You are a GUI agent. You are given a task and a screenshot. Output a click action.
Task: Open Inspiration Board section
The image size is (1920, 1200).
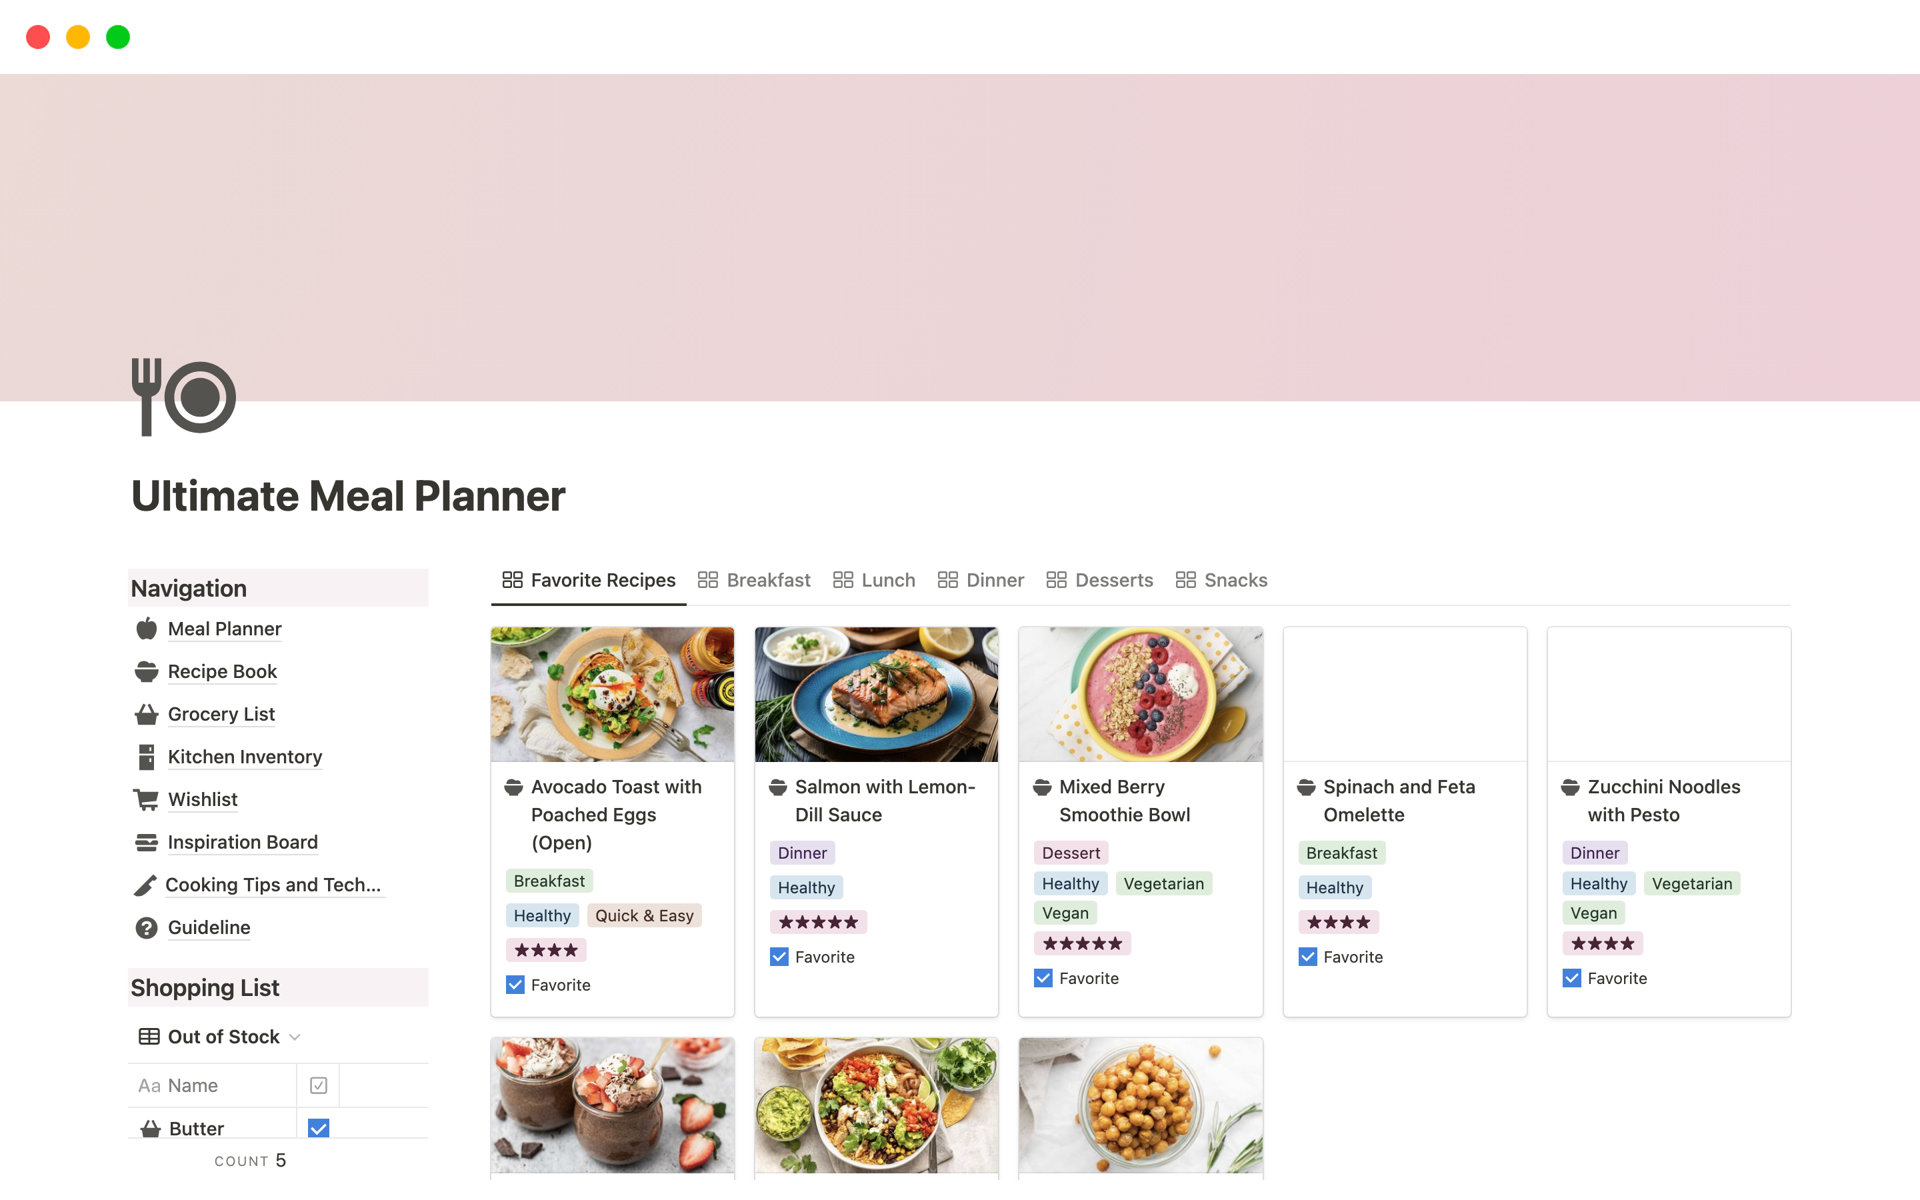point(242,841)
